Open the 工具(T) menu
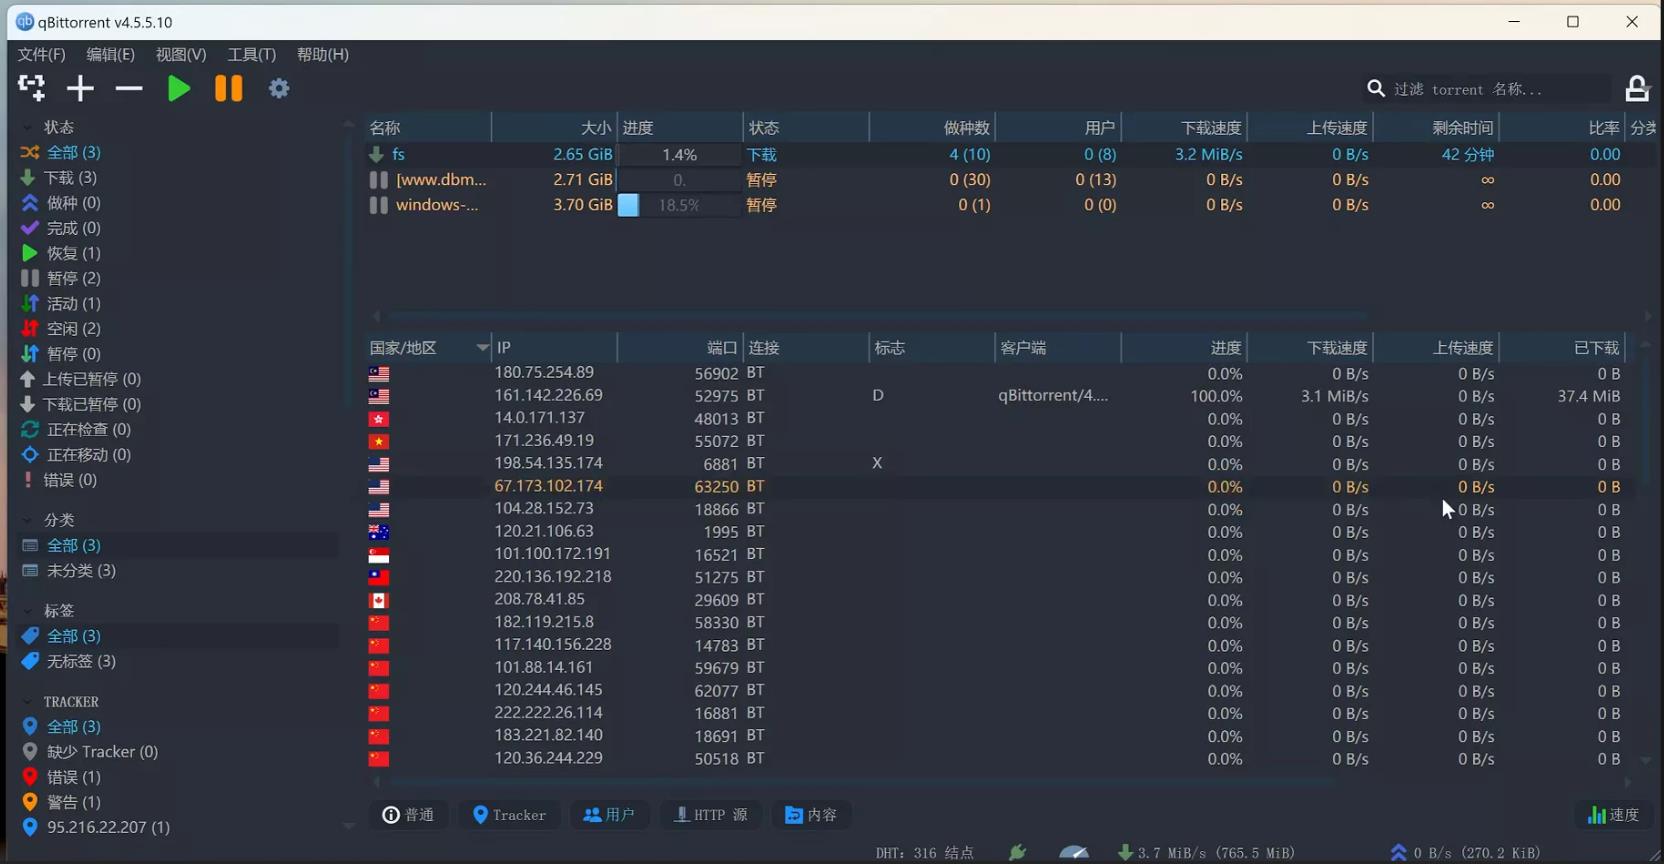 point(251,54)
